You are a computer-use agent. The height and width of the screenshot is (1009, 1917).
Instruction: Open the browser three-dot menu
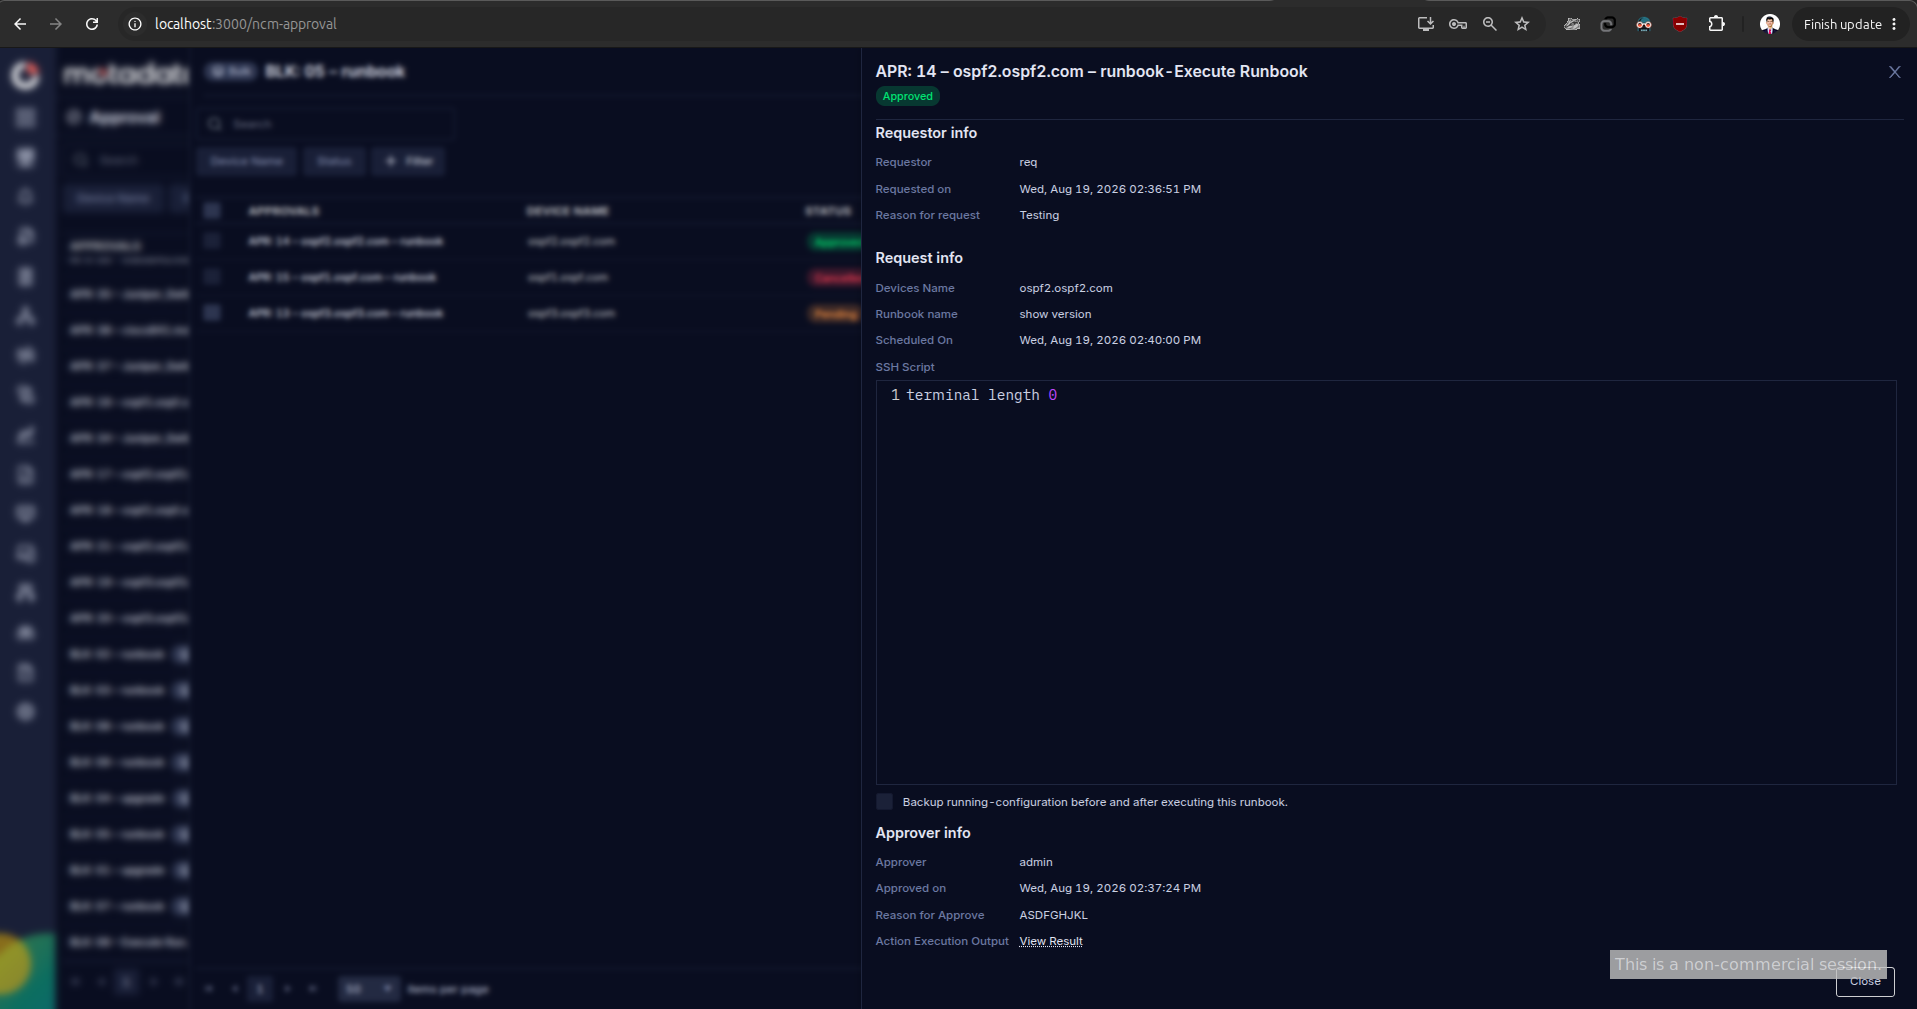tap(1894, 24)
